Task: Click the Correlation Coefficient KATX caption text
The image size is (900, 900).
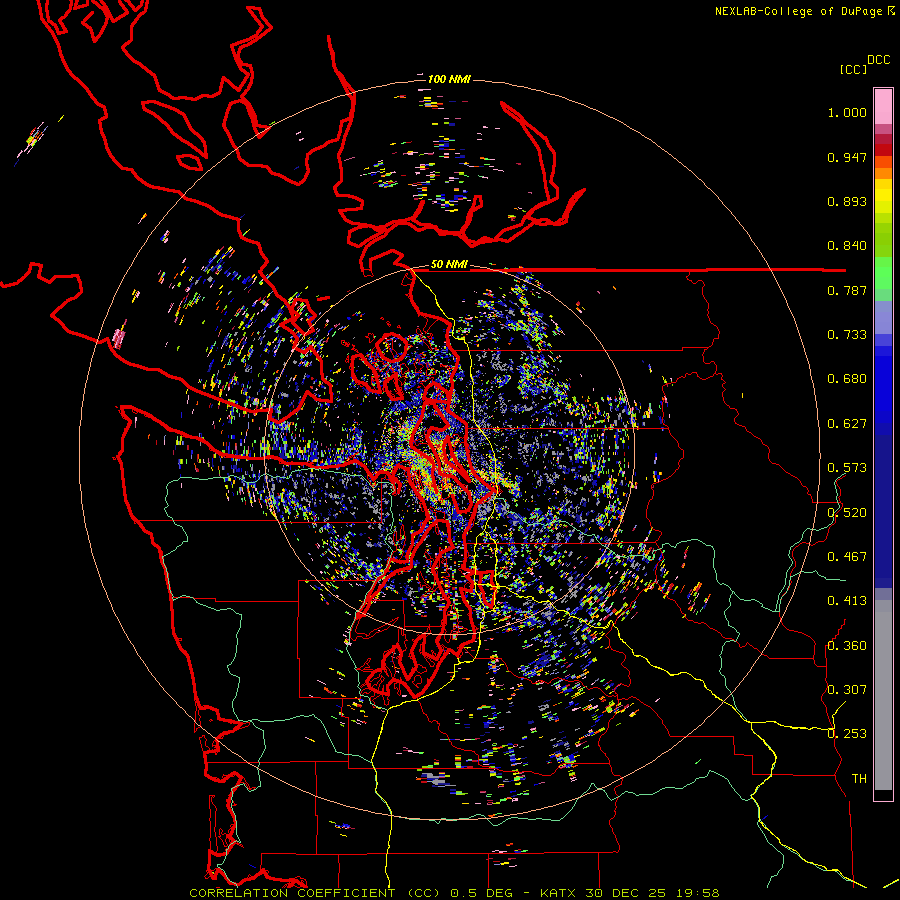Action: (x=454, y=893)
